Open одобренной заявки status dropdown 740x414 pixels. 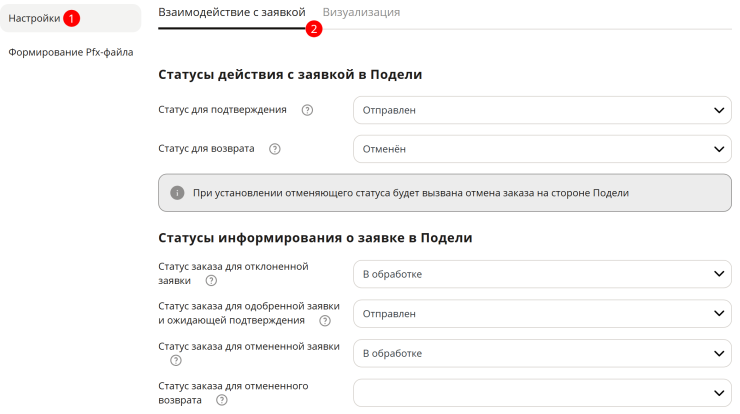click(542, 313)
